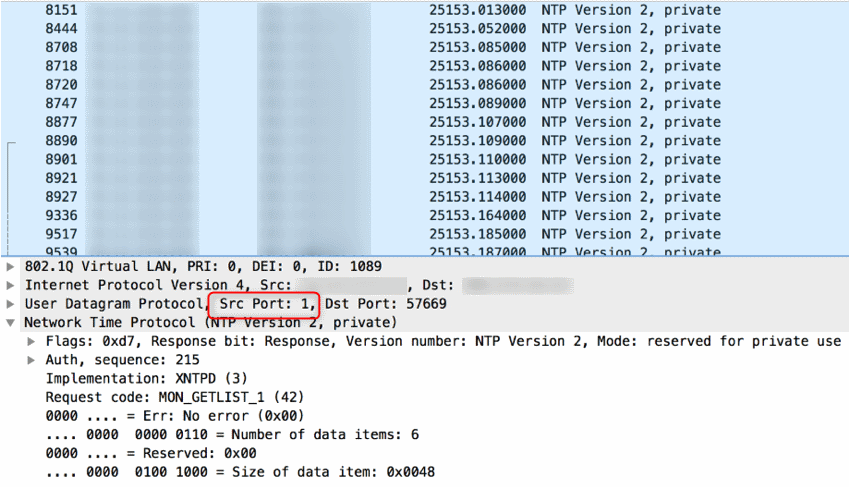
Task: Expand the Auth, sequence: 215 field
Action: [x=31, y=360]
